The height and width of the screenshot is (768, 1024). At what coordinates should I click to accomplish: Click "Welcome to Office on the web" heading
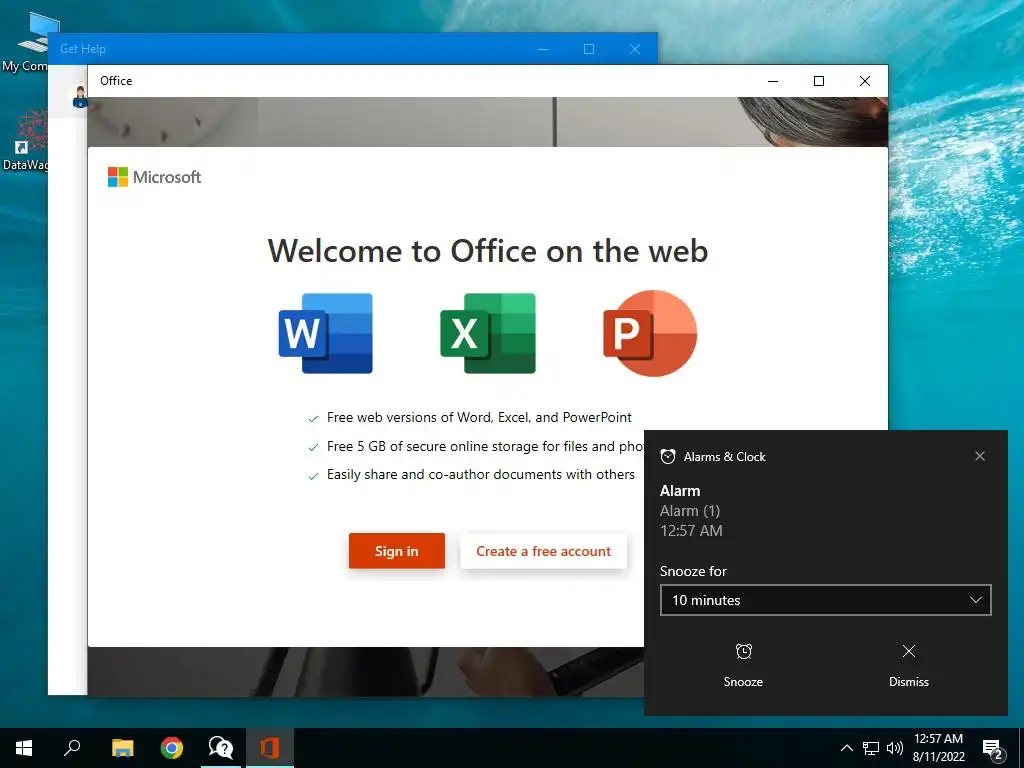pos(488,251)
